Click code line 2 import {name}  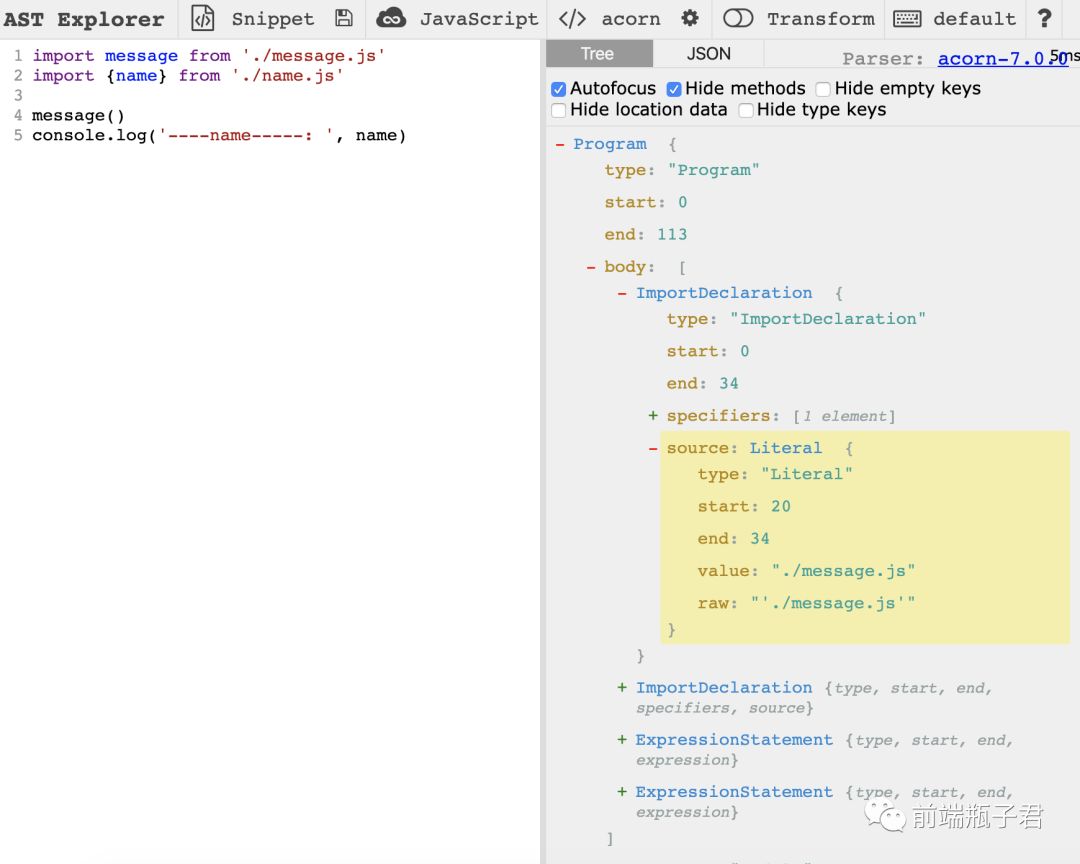click(187, 76)
